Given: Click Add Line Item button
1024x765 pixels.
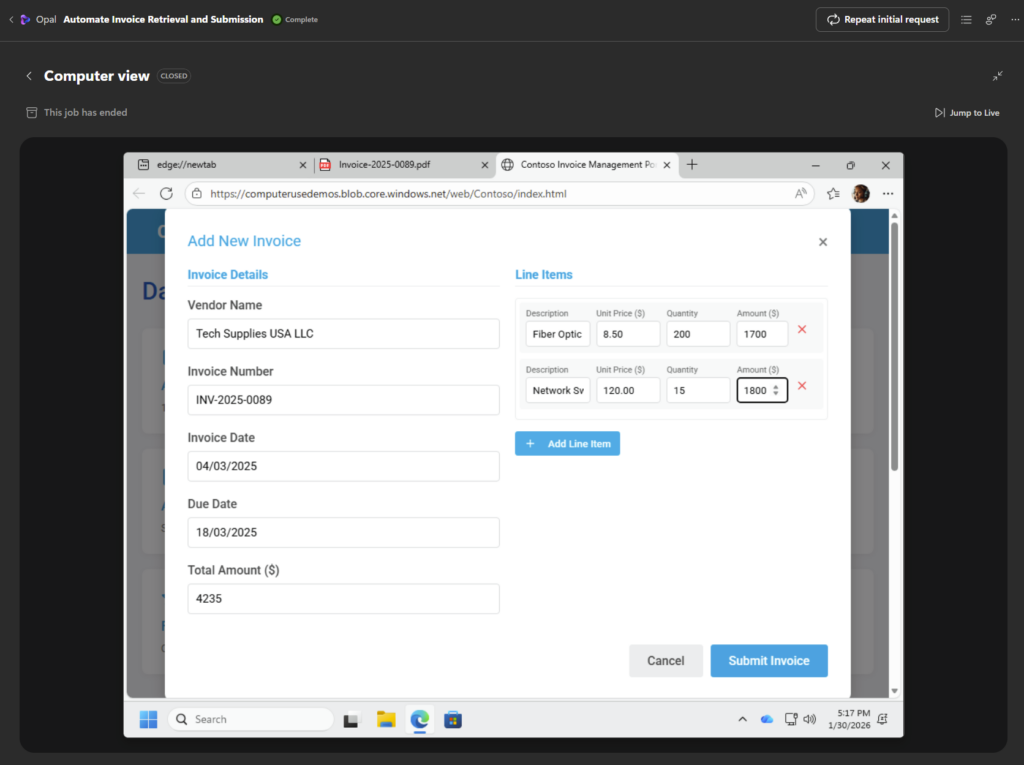Looking at the screenshot, I should click(x=568, y=443).
